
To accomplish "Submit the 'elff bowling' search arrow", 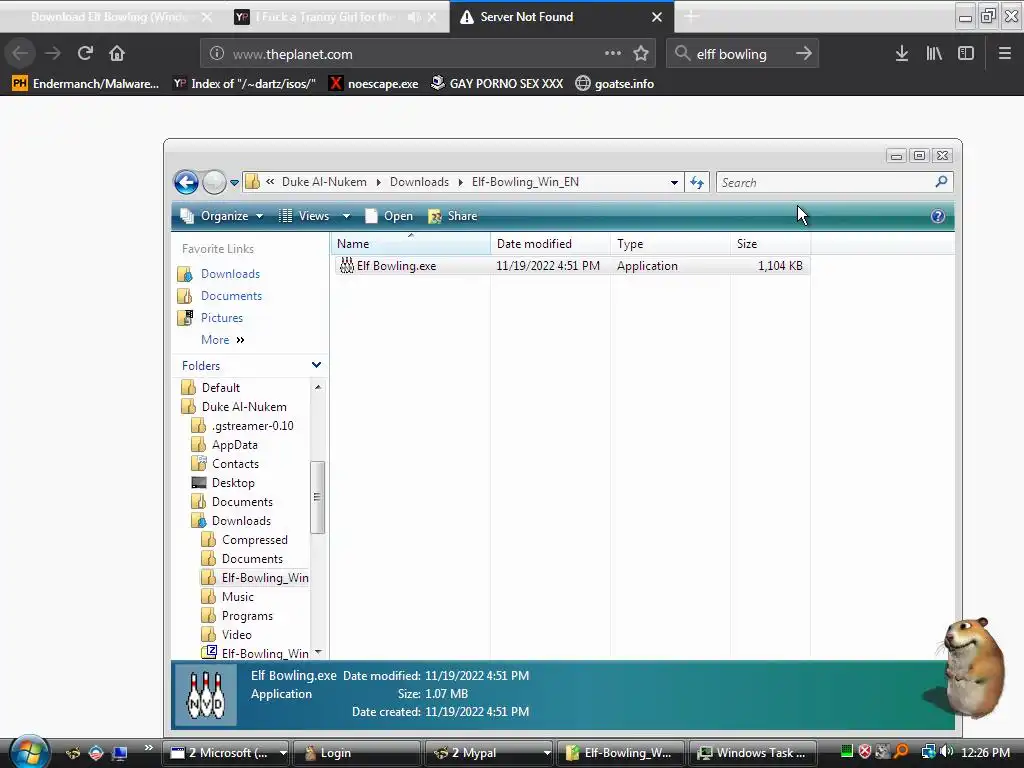I will click(x=803, y=54).
